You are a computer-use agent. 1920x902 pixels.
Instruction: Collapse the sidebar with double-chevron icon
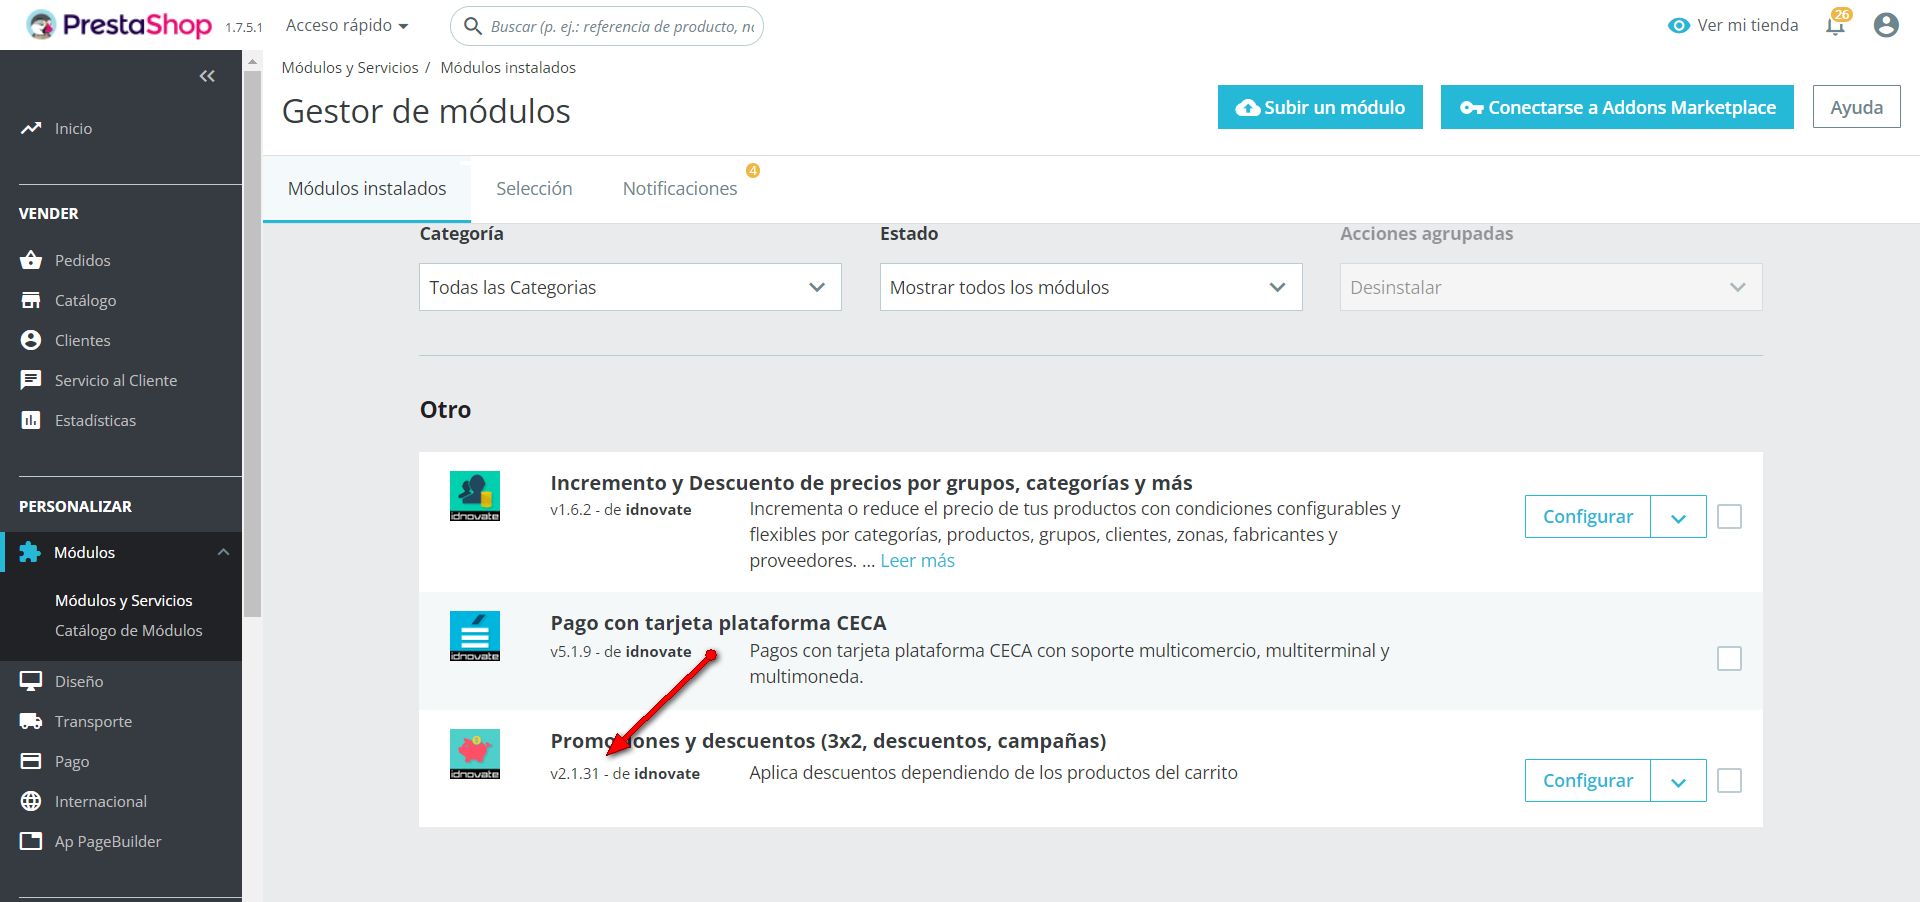click(x=207, y=76)
